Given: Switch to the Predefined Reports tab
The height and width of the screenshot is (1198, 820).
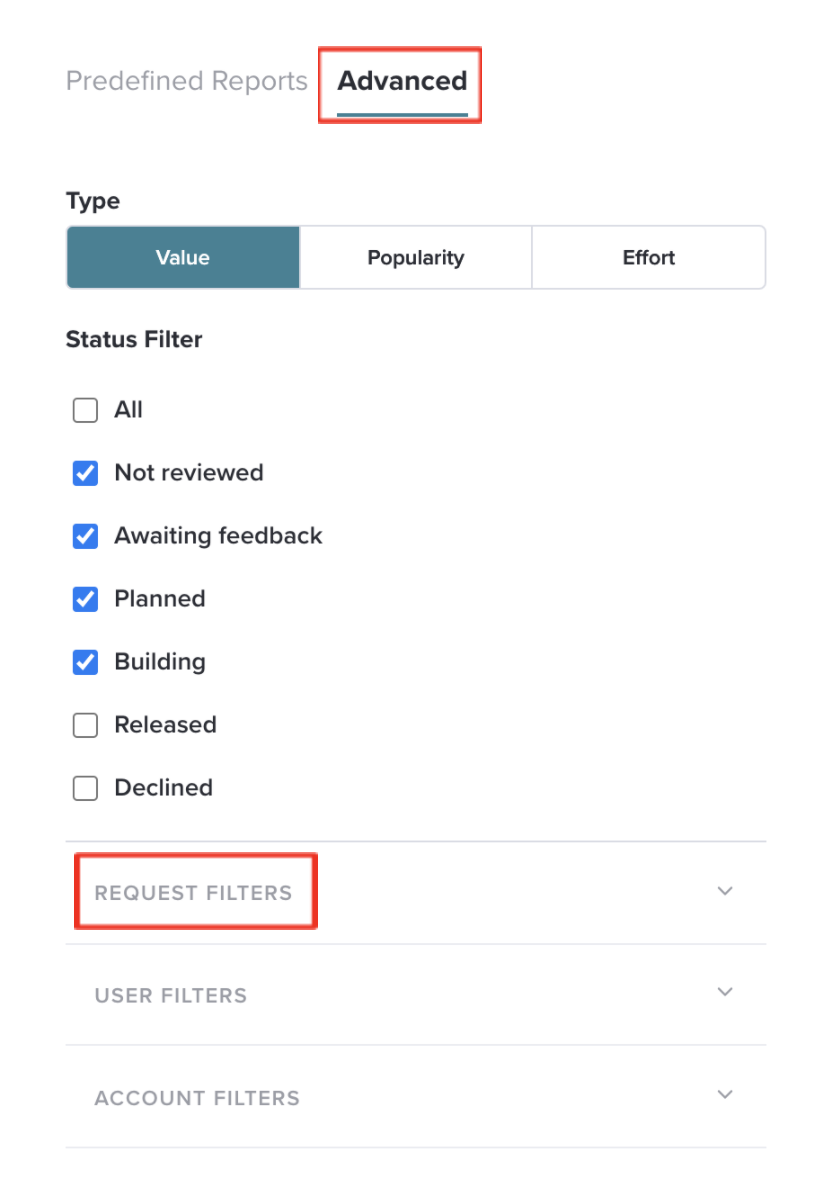Looking at the screenshot, I should [186, 80].
